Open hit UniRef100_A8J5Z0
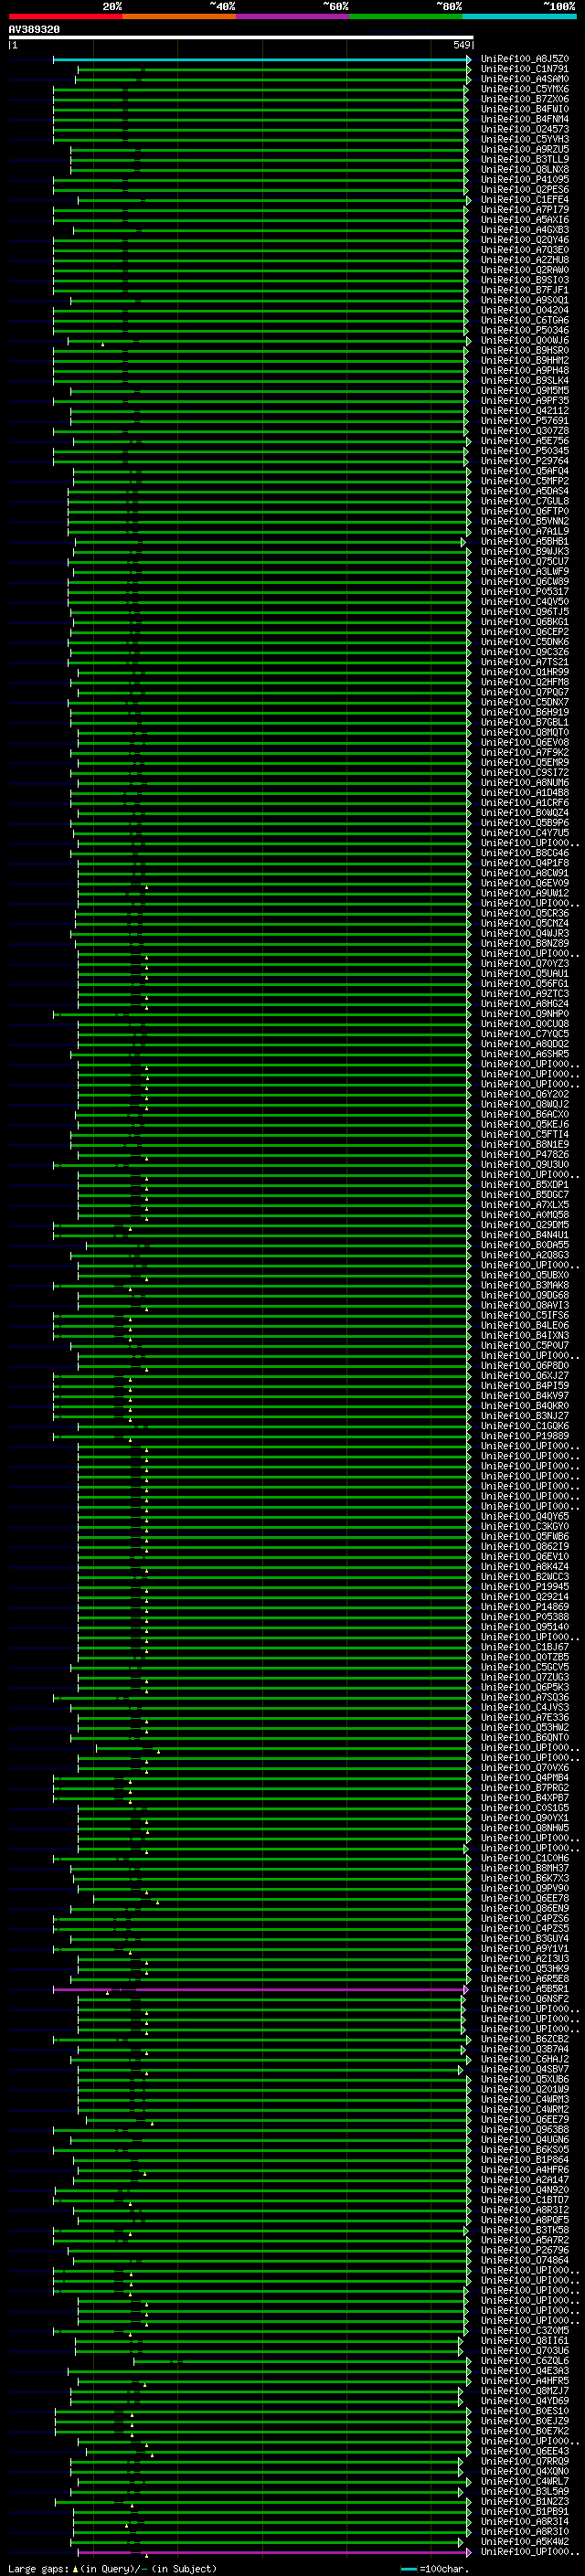Viewport: 585px width, 2576px height. pos(525,59)
